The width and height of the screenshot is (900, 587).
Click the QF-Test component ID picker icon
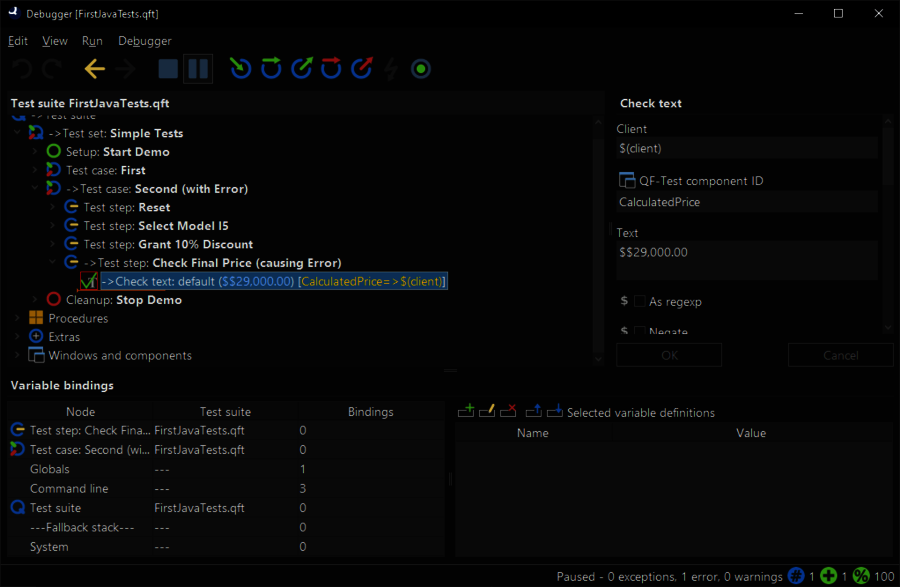pyautogui.click(x=627, y=181)
